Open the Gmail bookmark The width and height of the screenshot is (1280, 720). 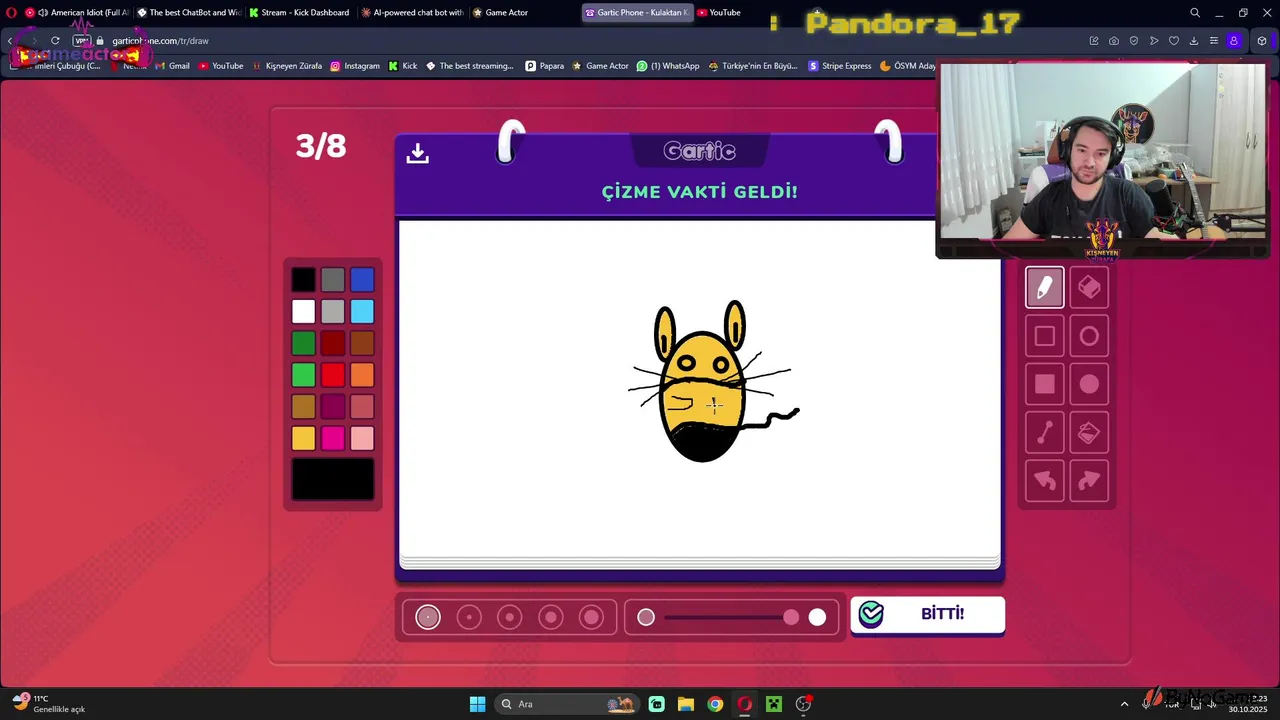(171, 66)
